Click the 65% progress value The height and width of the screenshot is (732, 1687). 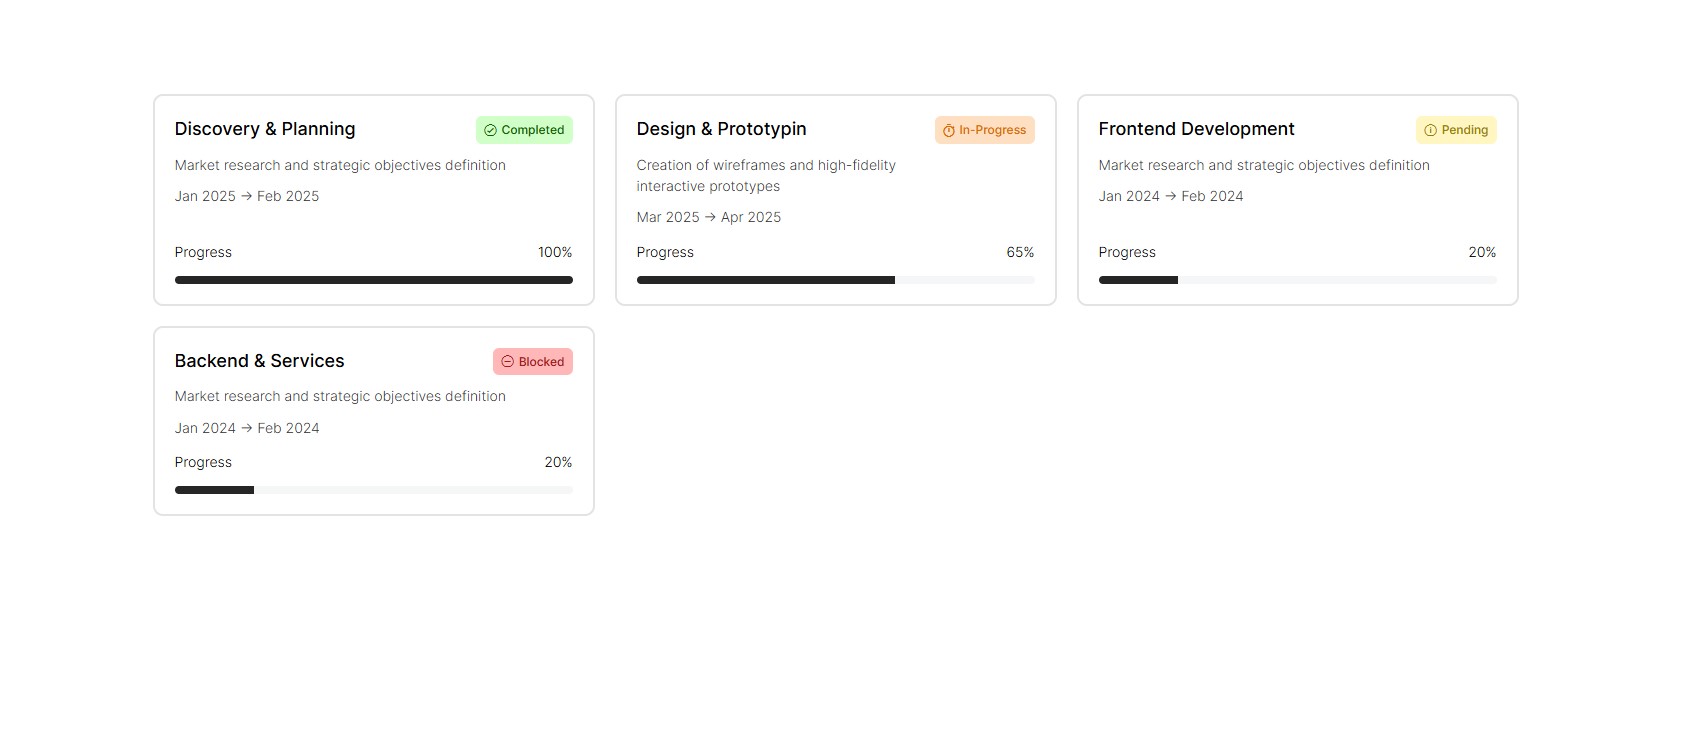tap(1020, 252)
